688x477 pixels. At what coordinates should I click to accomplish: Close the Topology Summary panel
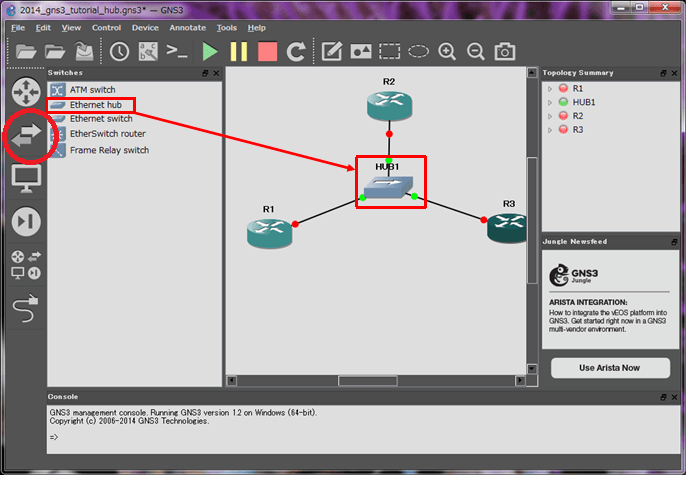click(x=674, y=73)
